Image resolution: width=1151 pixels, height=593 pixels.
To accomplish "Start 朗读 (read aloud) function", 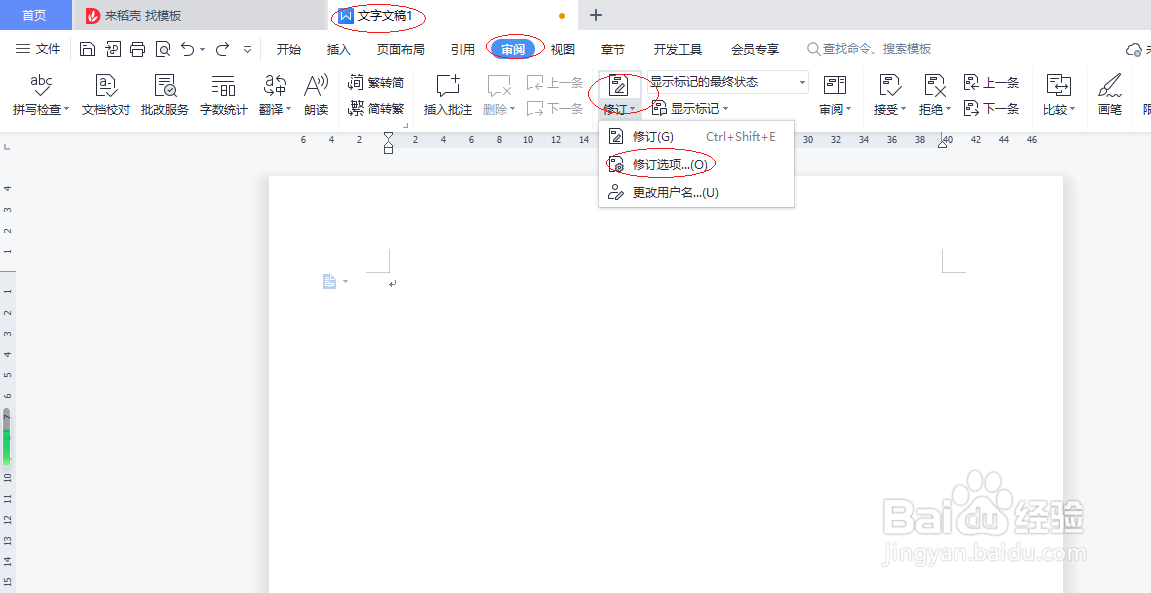I will 316,93.
